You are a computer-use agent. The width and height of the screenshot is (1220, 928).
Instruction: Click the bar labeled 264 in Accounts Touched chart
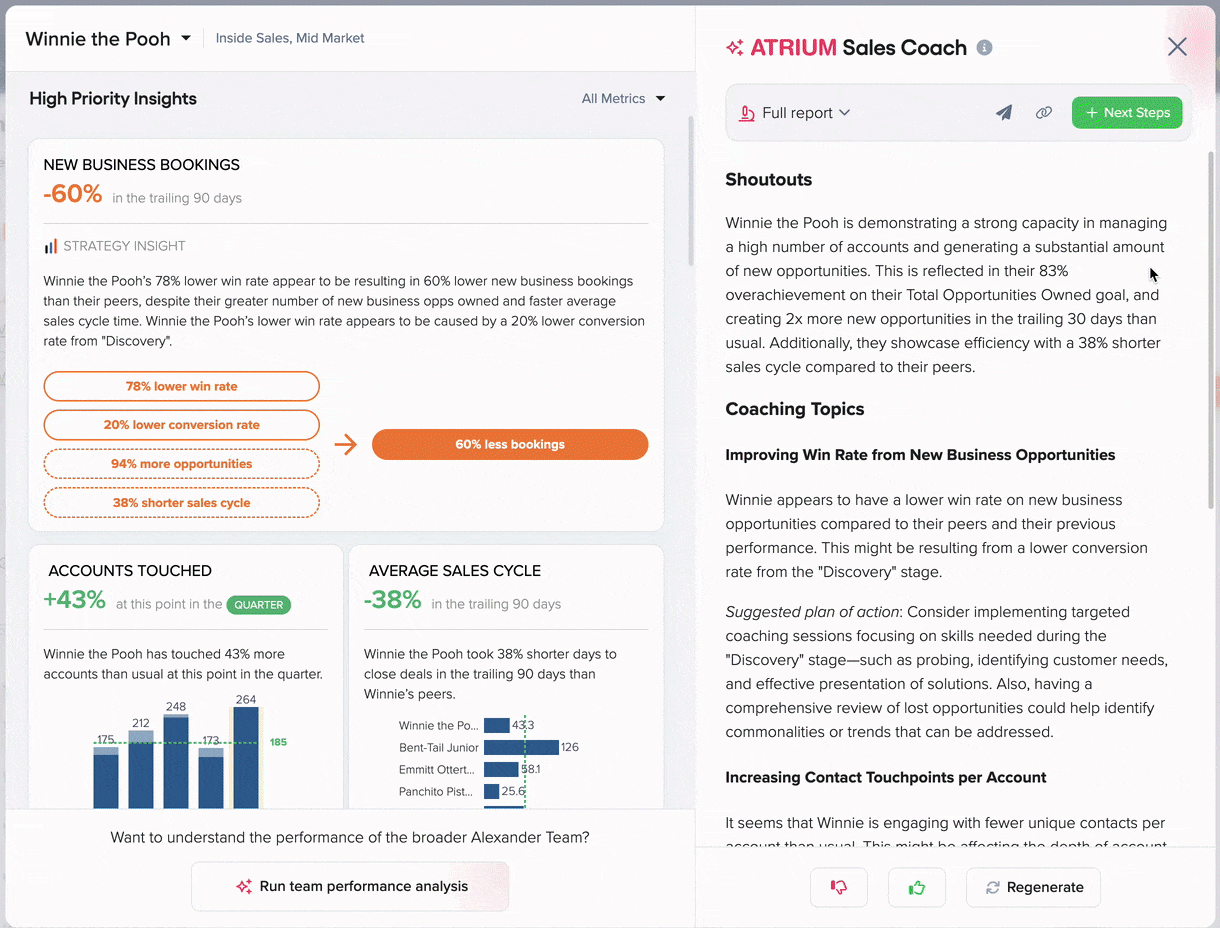pos(246,757)
